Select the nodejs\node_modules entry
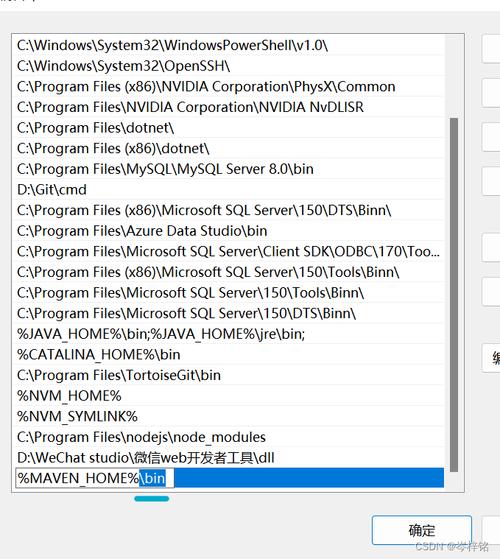This screenshot has height=559, width=500. click(230, 437)
